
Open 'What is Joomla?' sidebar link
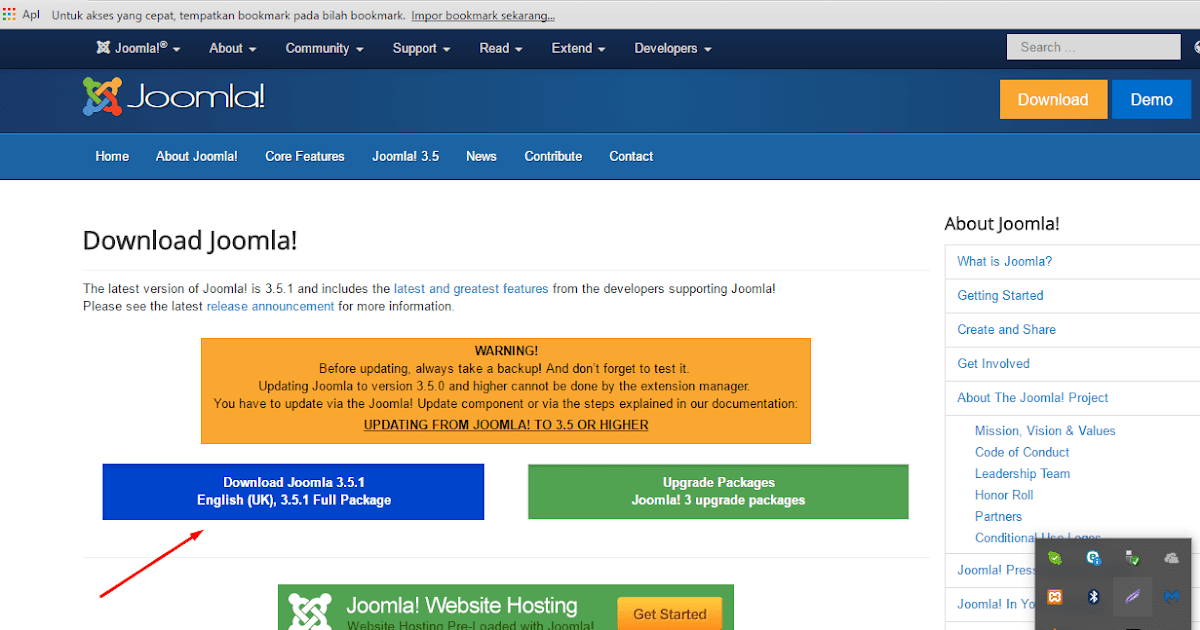1004,261
